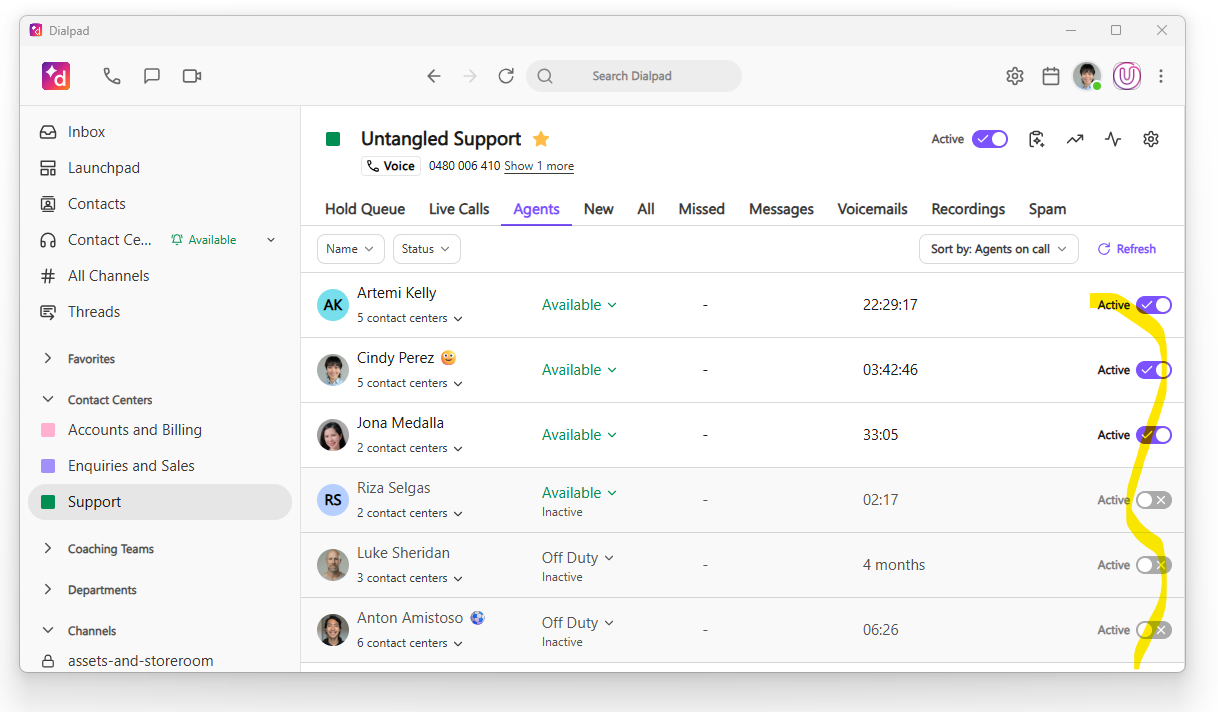Click the Refresh button

(x=1127, y=249)
